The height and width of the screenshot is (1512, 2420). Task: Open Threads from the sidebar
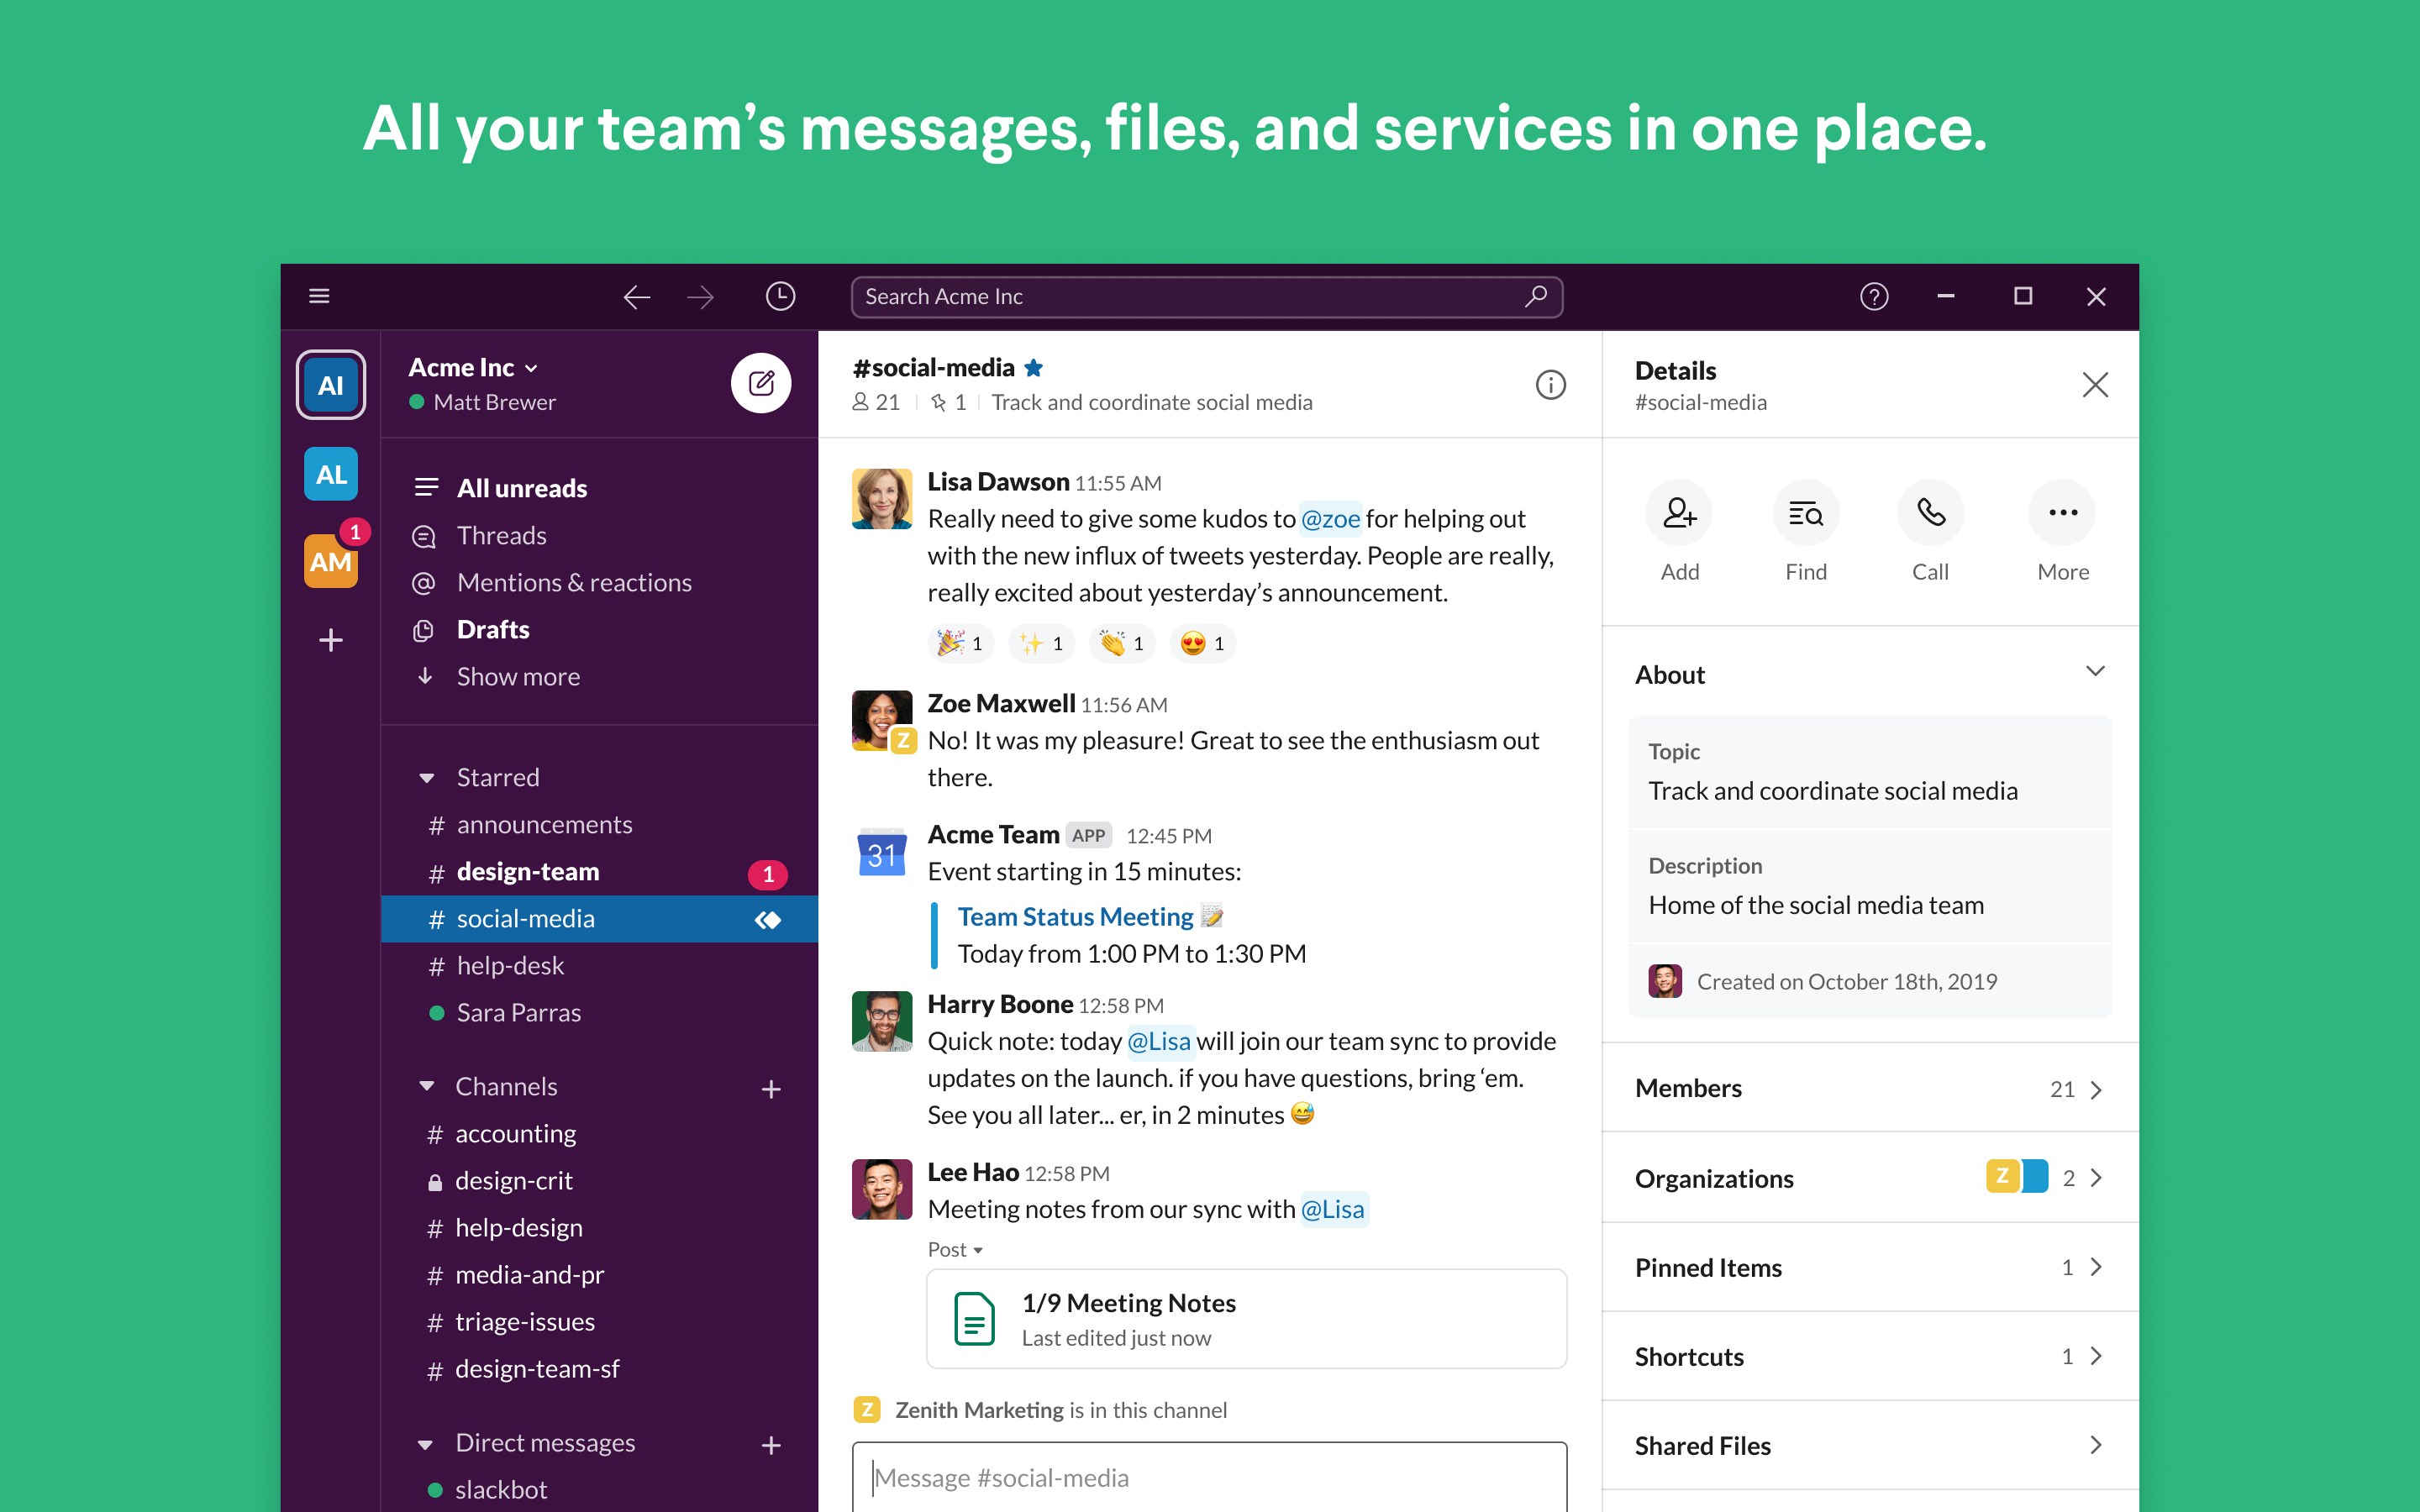coord(502,535)
